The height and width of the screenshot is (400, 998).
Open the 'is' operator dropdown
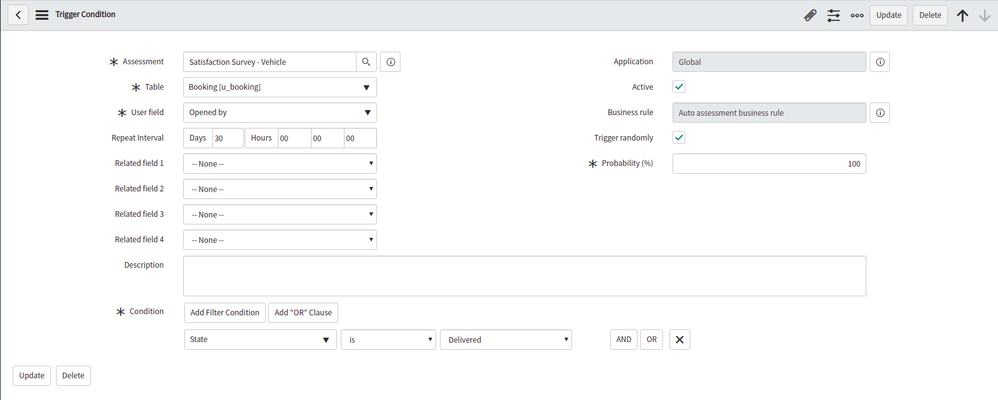(388, 339)
